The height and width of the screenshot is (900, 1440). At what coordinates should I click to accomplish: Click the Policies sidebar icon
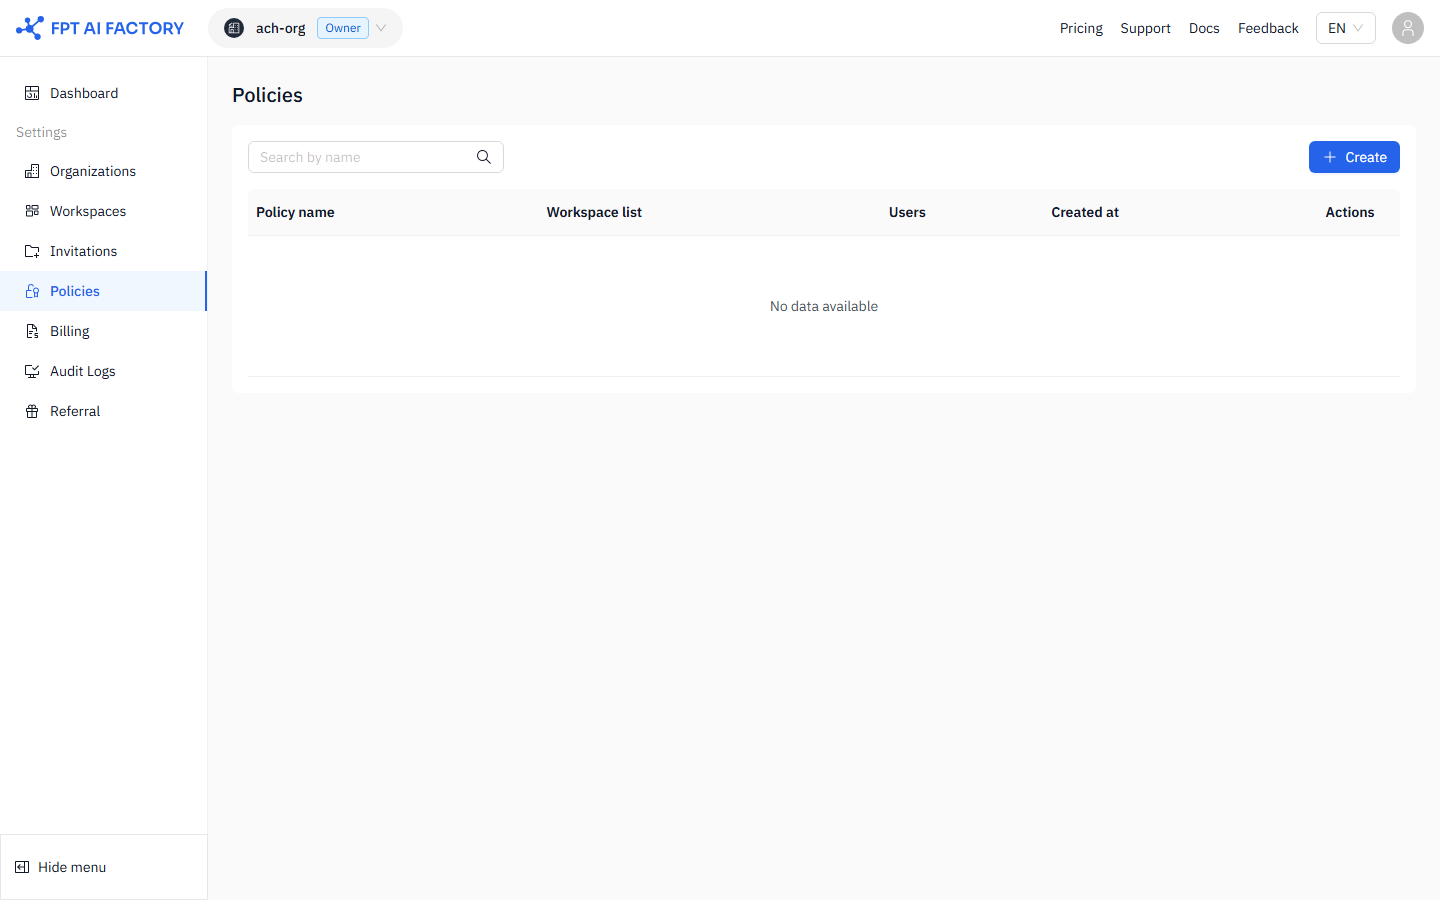click(32, 291)
